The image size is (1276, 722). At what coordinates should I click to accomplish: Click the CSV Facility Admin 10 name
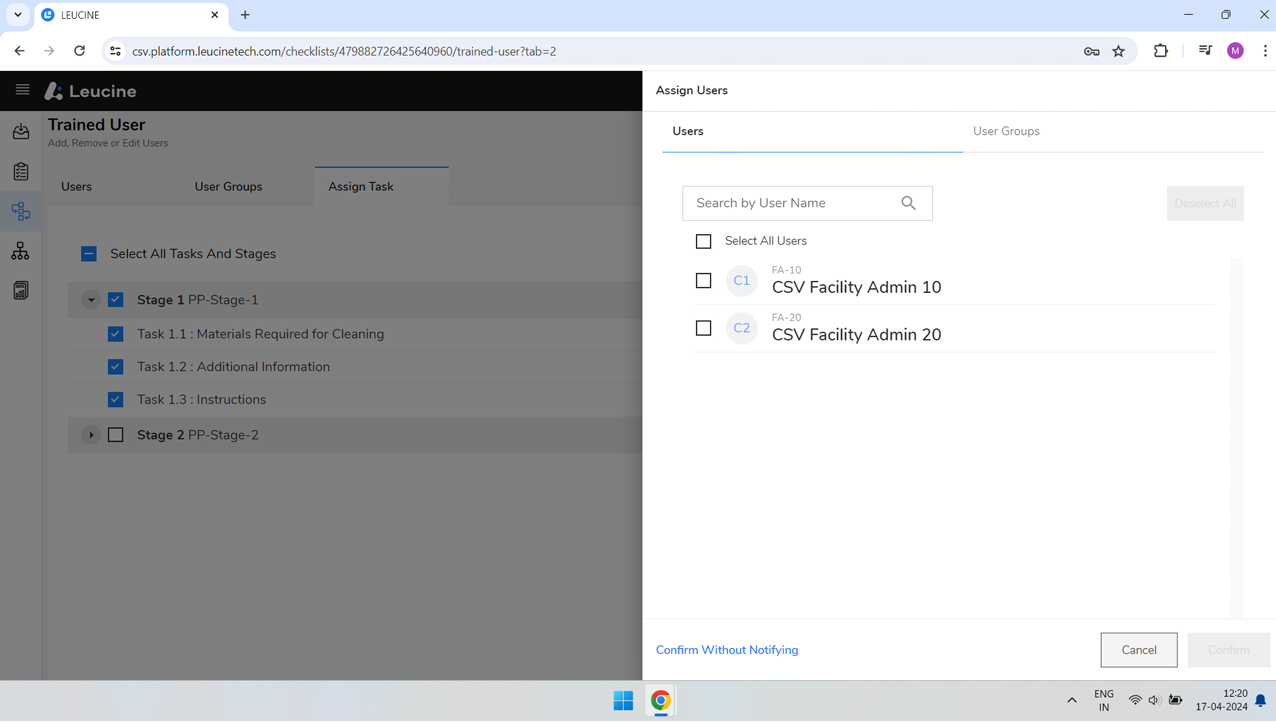(x=856, y=288)
